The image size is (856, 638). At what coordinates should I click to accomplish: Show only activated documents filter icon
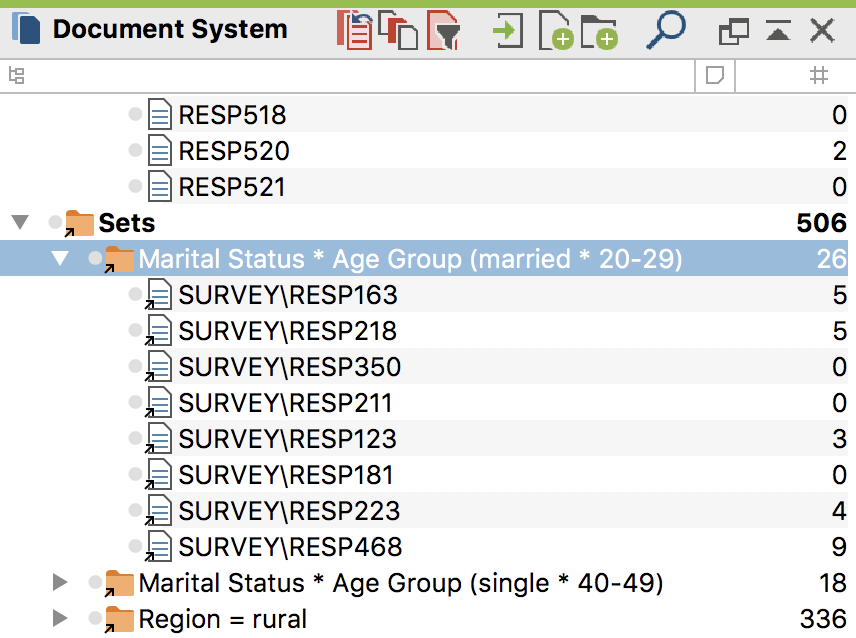pyautogui.click(x=443, y=31)
